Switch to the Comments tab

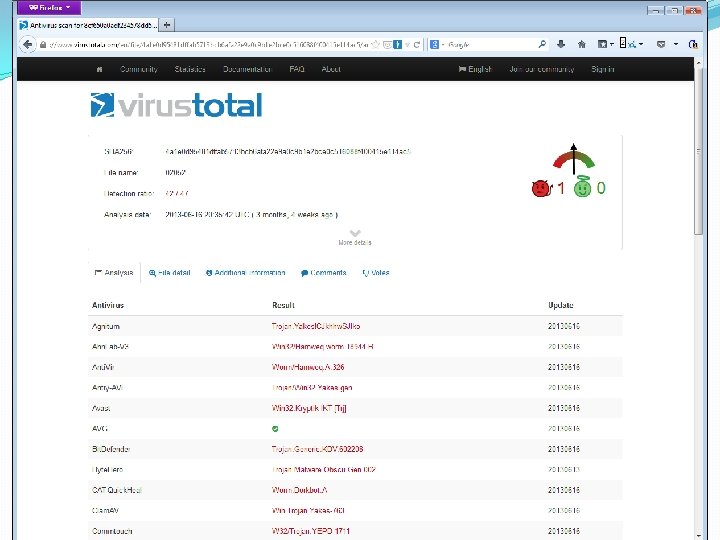[x=323, y=273]
